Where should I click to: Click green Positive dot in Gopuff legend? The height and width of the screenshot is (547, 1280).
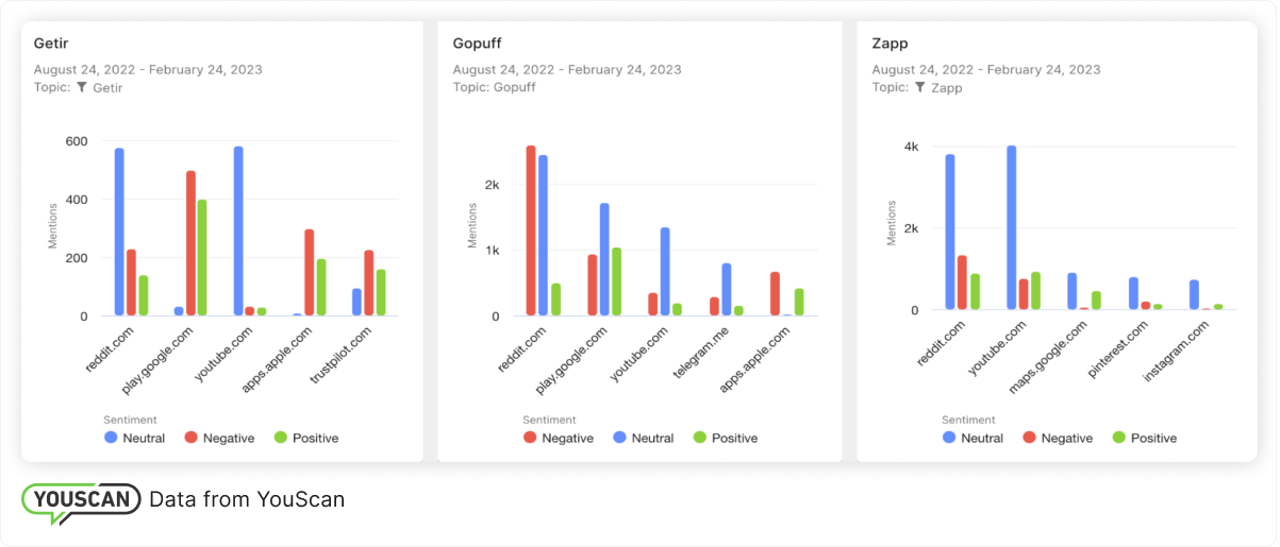pyautogui.click(x=700, y=438)
